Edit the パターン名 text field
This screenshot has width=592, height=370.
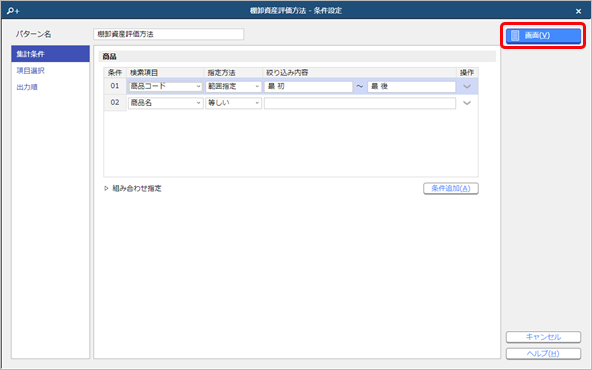click(168, 34)
